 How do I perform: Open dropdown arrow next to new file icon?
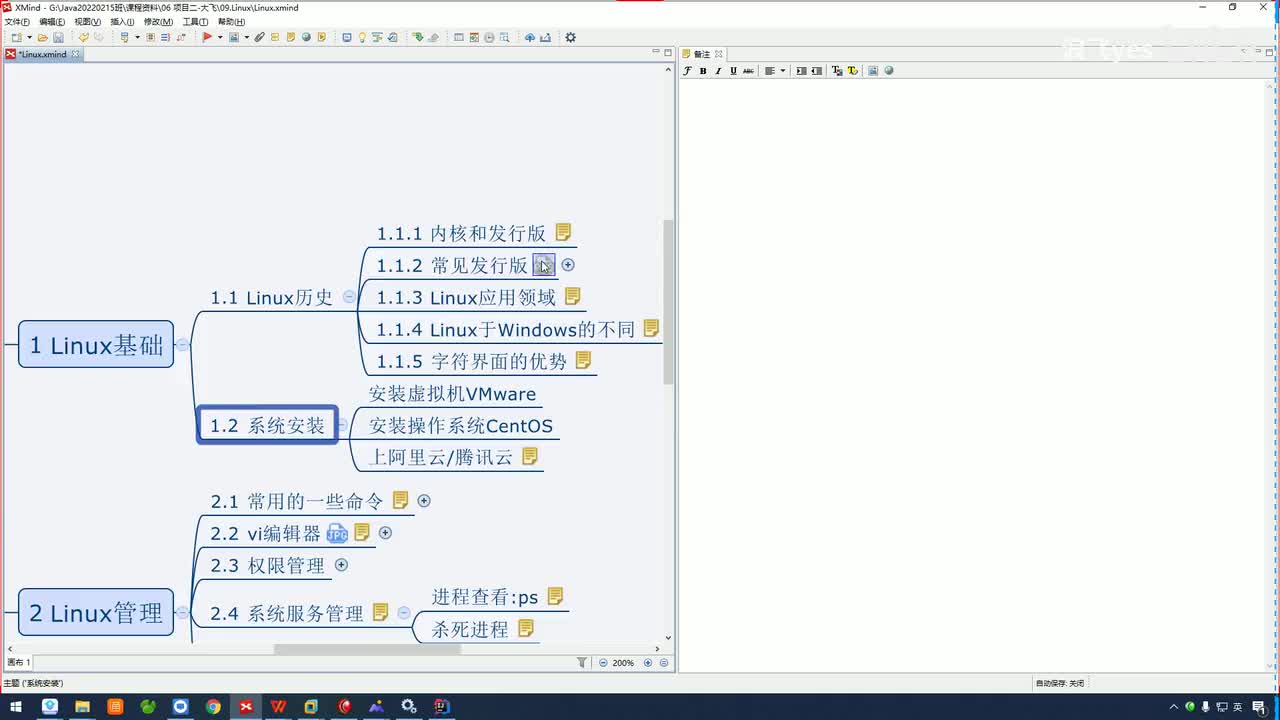29,37
